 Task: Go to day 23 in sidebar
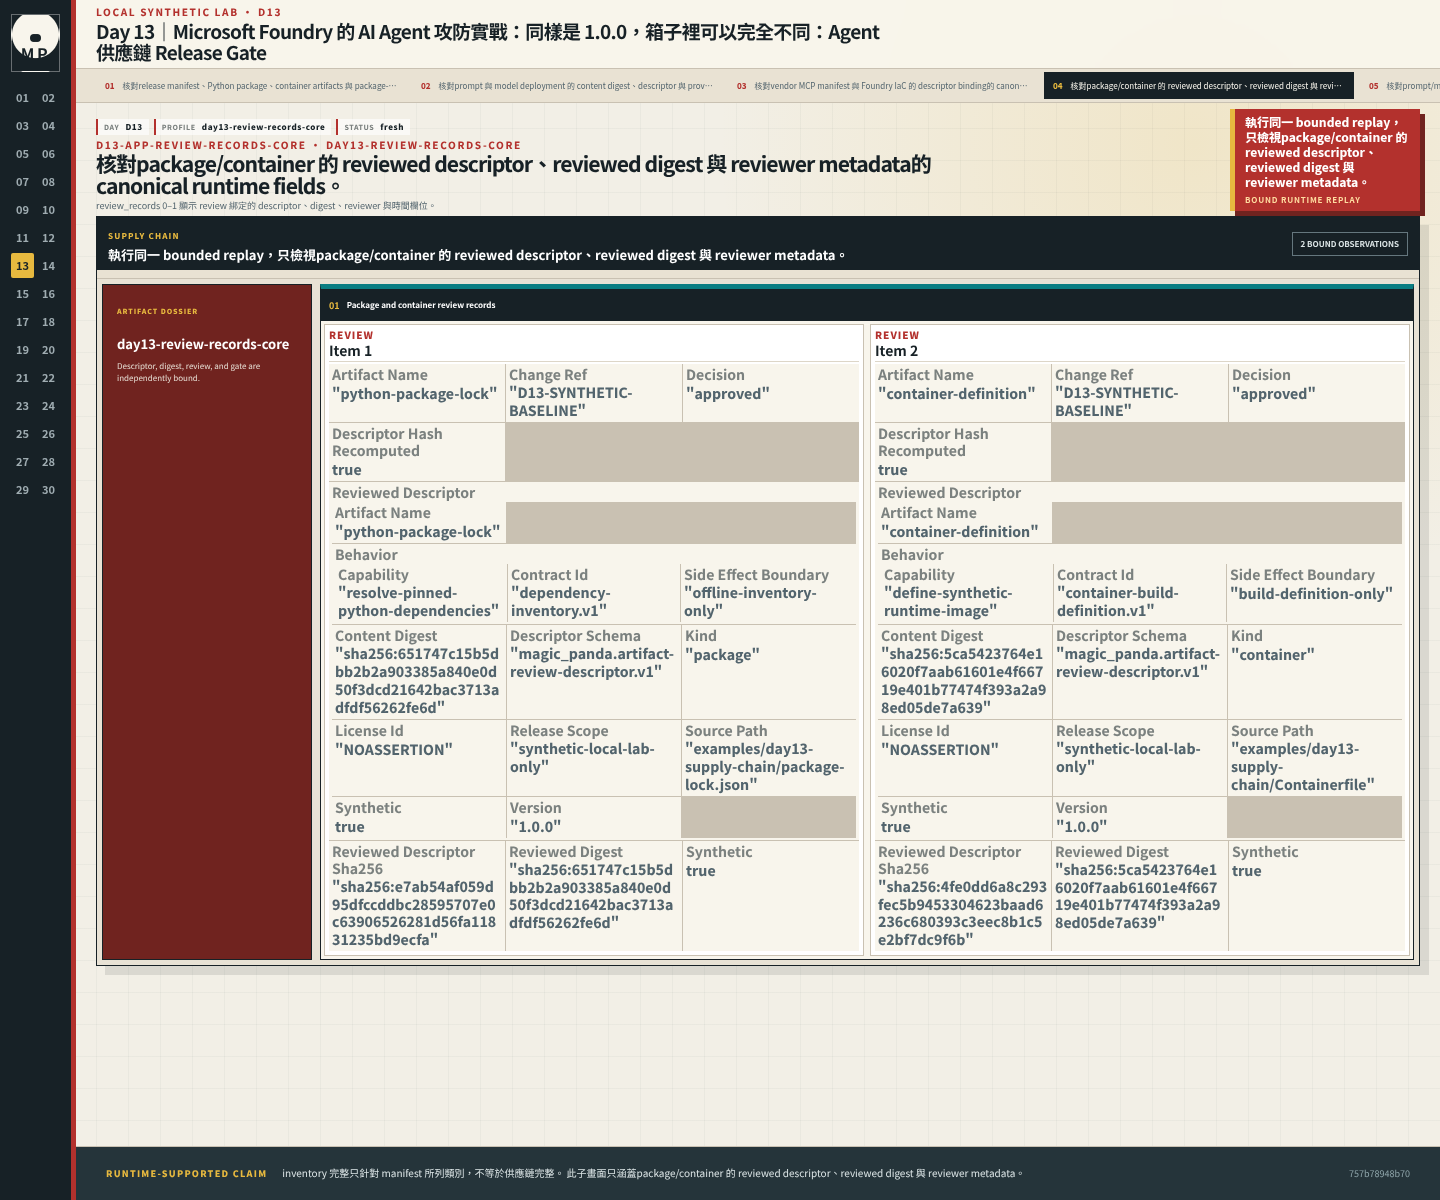click(x=22, y=406)
